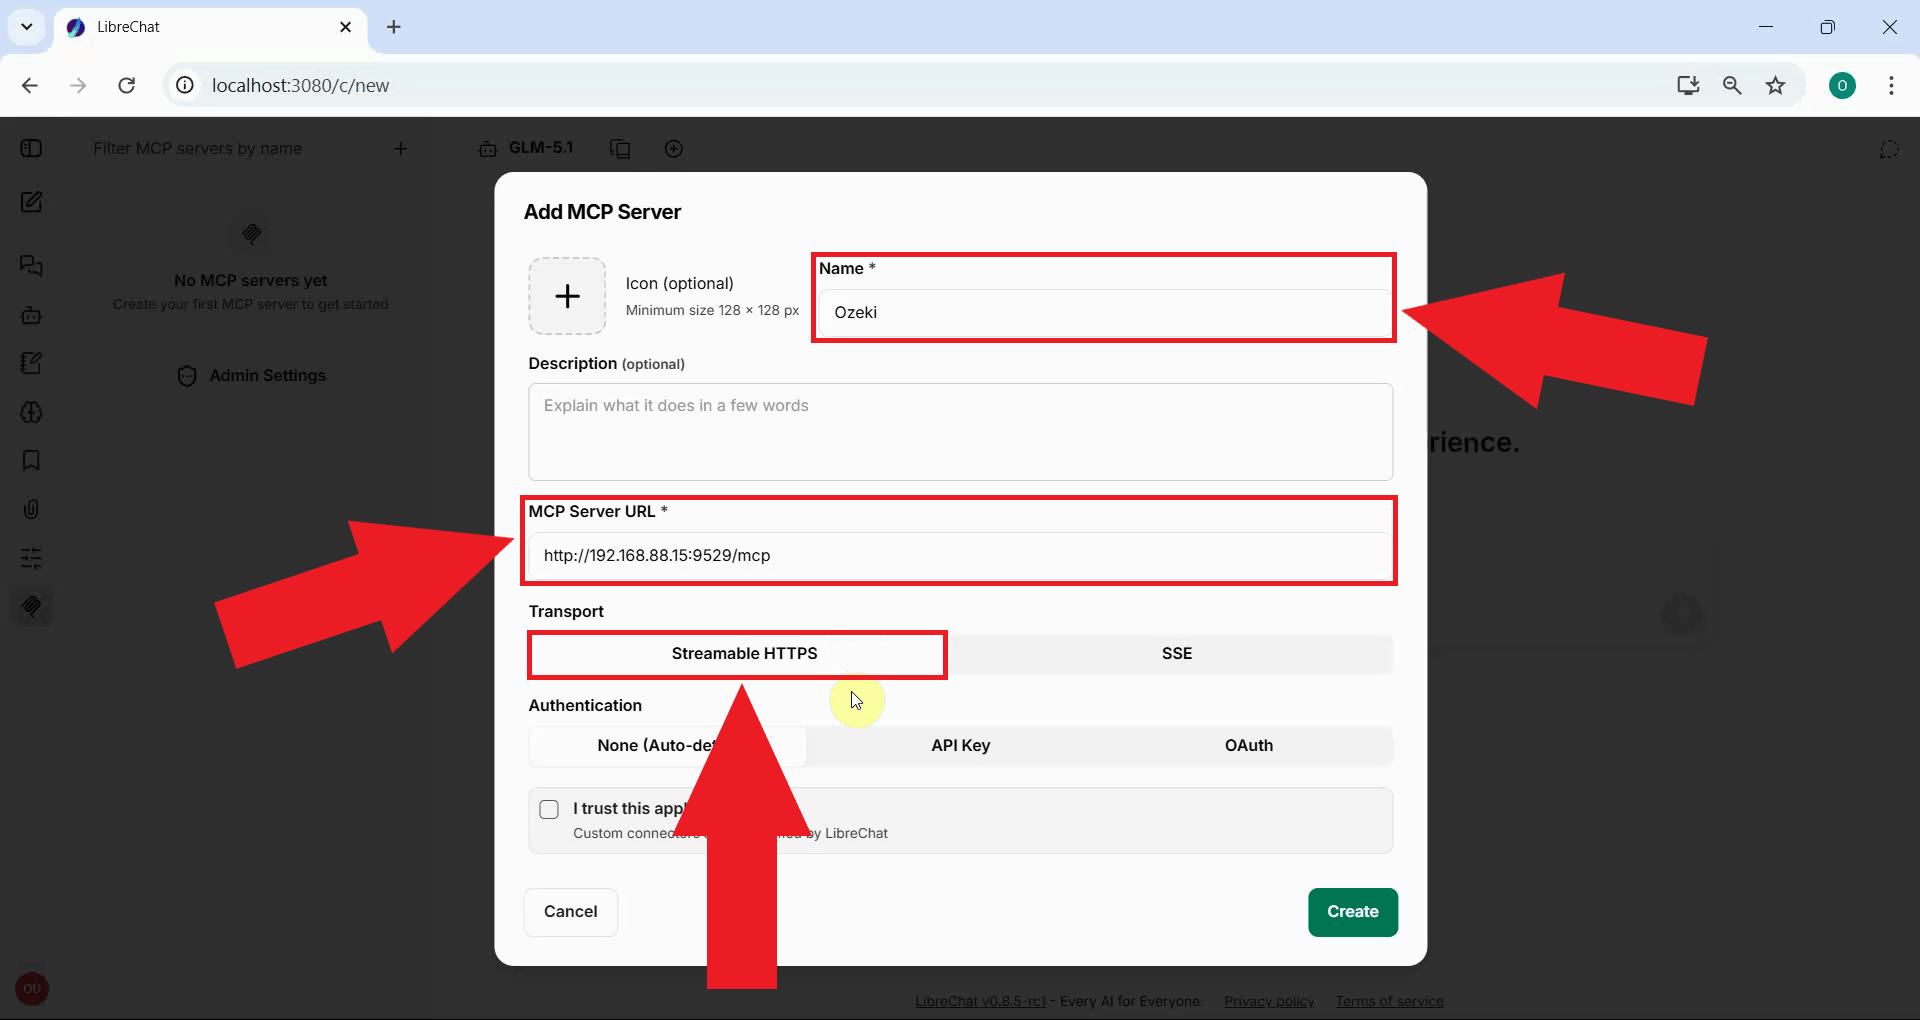Image resolution: width=1920 pixels, height=1020 pixels.
Task: View site information icon in address bar
Action: [185, 86]
